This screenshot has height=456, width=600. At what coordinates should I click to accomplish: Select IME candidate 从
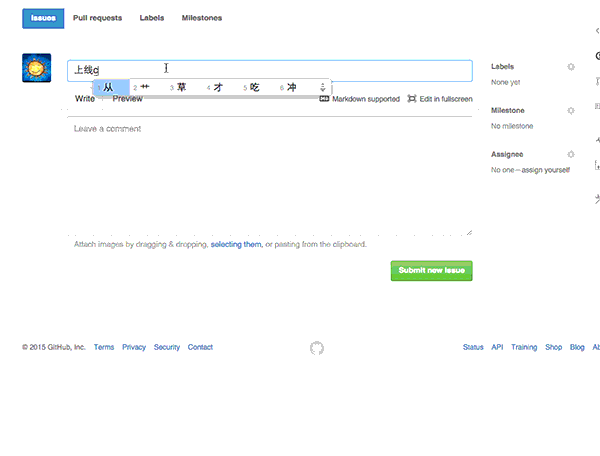[108, 88]
